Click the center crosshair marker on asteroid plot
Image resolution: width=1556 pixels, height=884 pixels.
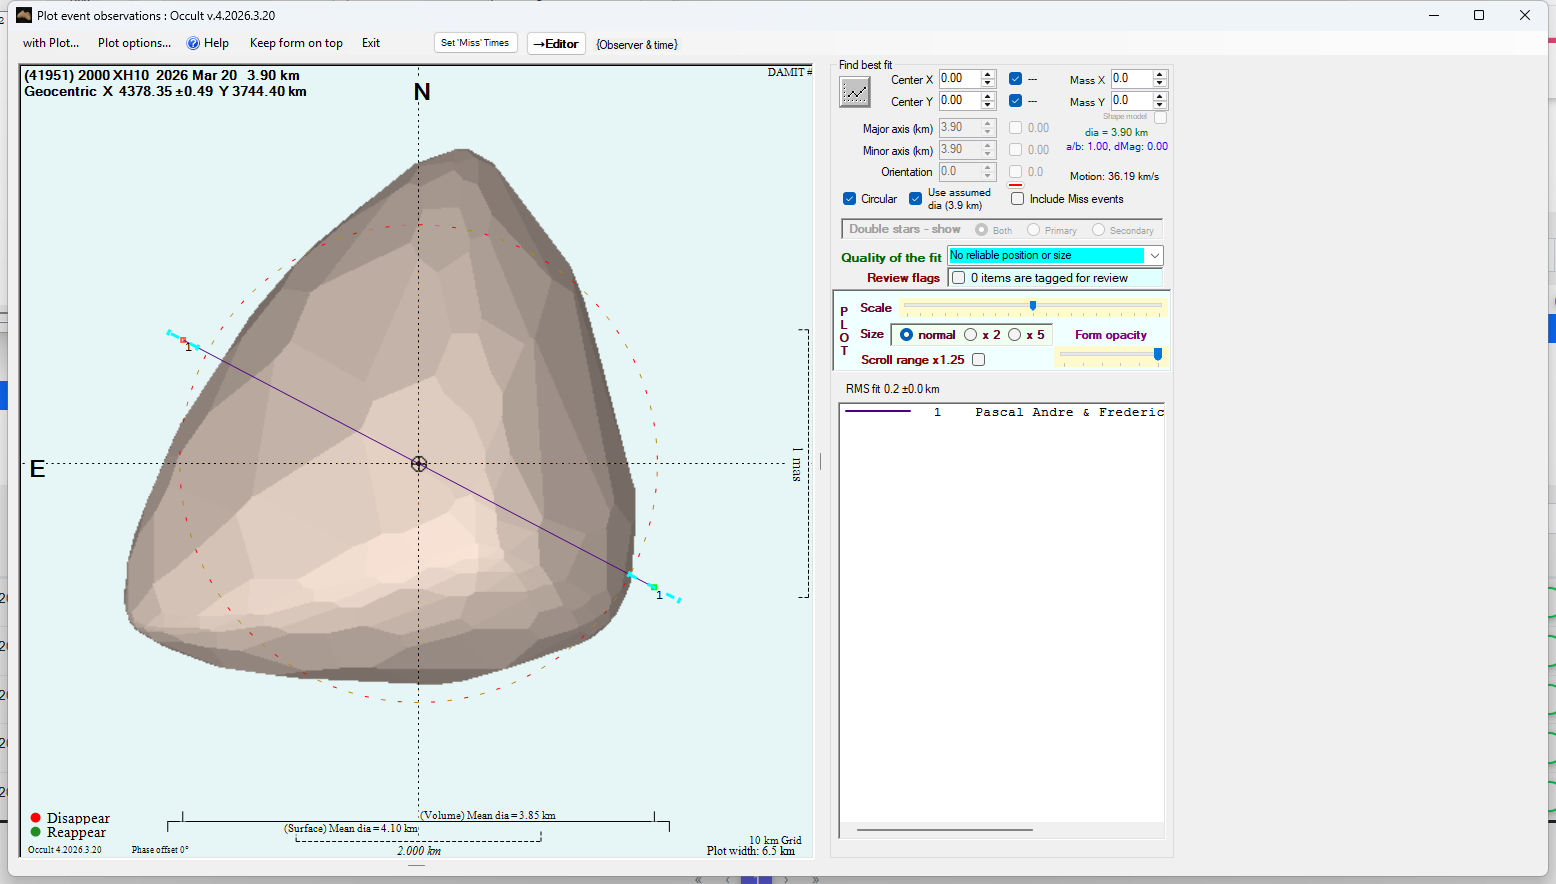[419, 464]
